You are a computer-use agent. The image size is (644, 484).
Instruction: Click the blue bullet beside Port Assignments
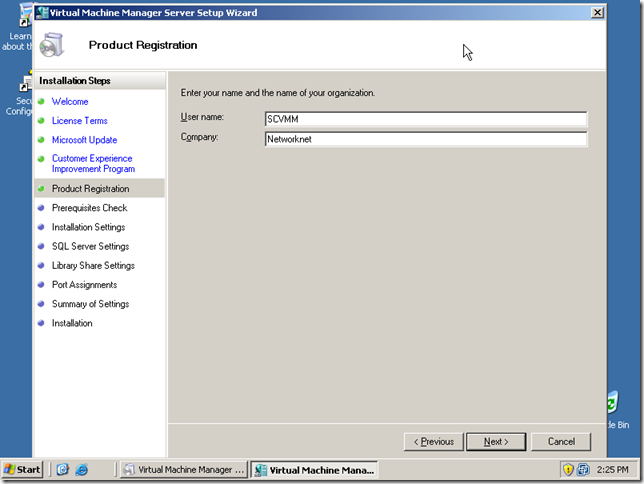41,284
